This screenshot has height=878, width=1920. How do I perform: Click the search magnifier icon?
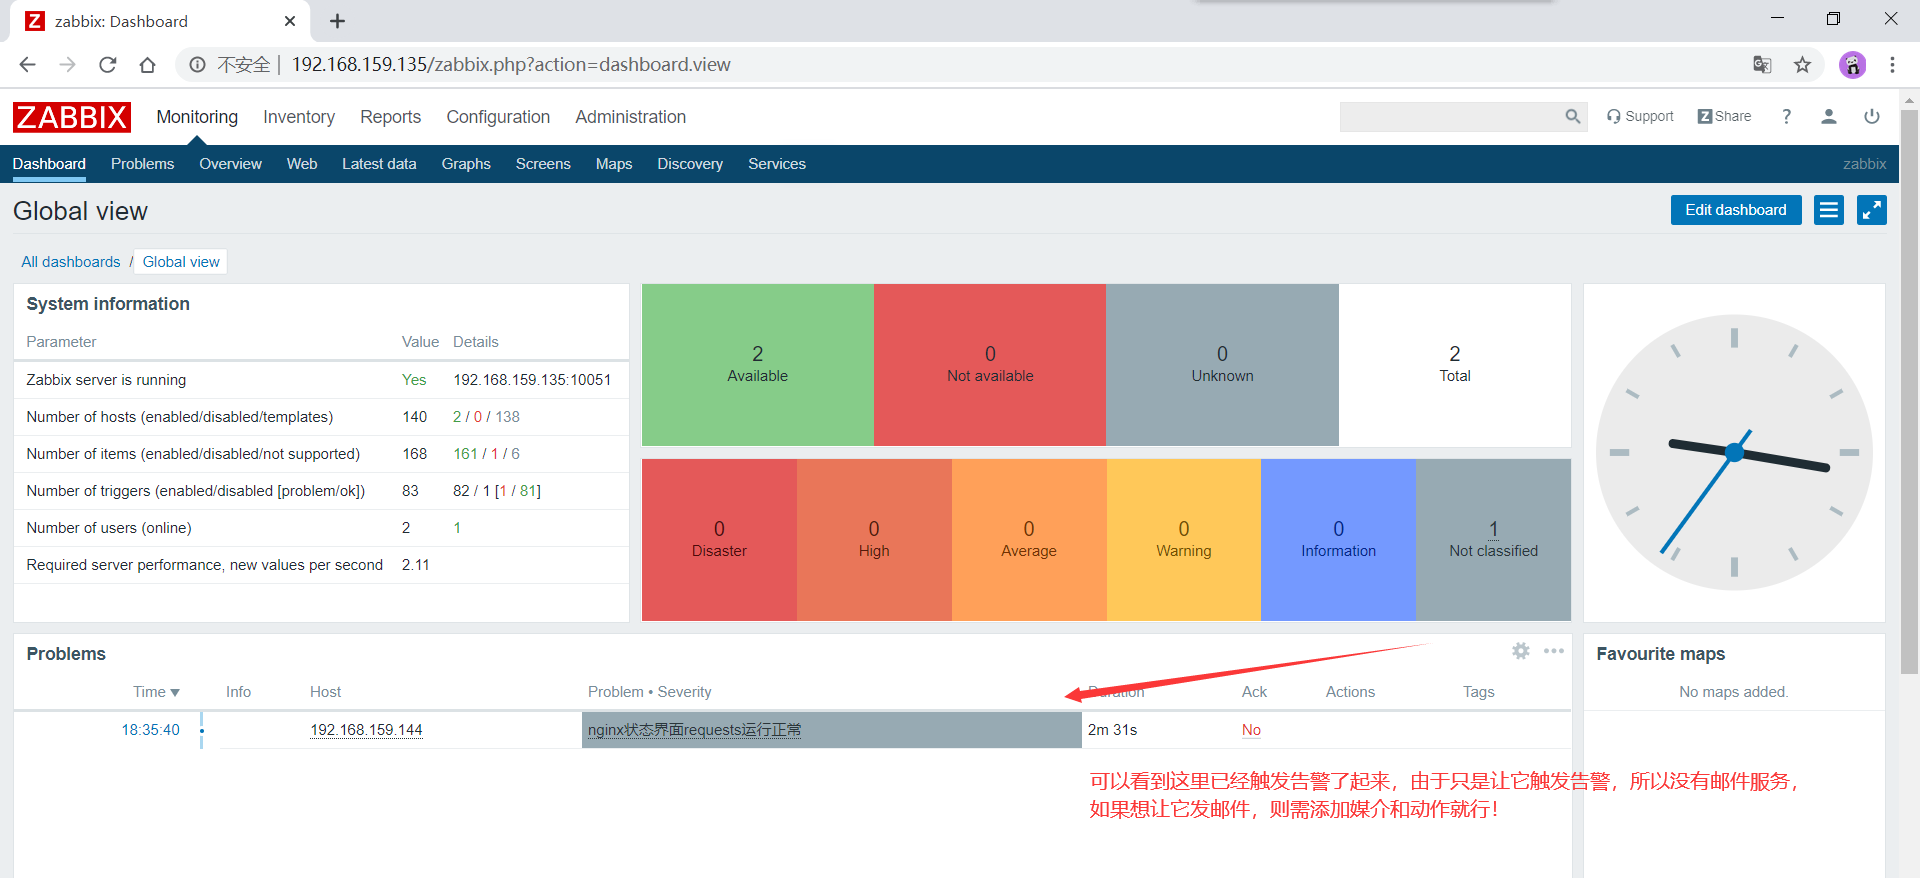1572,117
